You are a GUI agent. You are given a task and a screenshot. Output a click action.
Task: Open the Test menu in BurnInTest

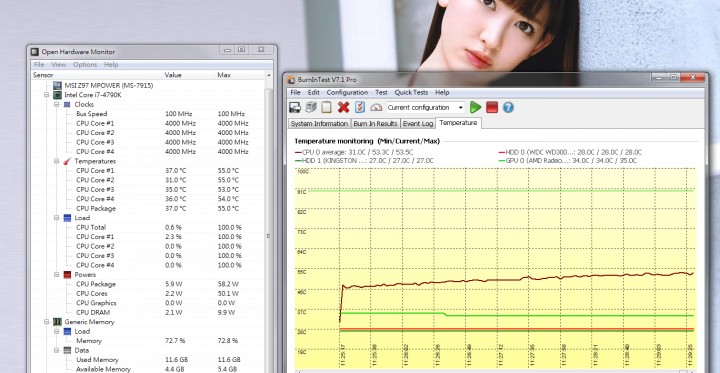(381, 92)
